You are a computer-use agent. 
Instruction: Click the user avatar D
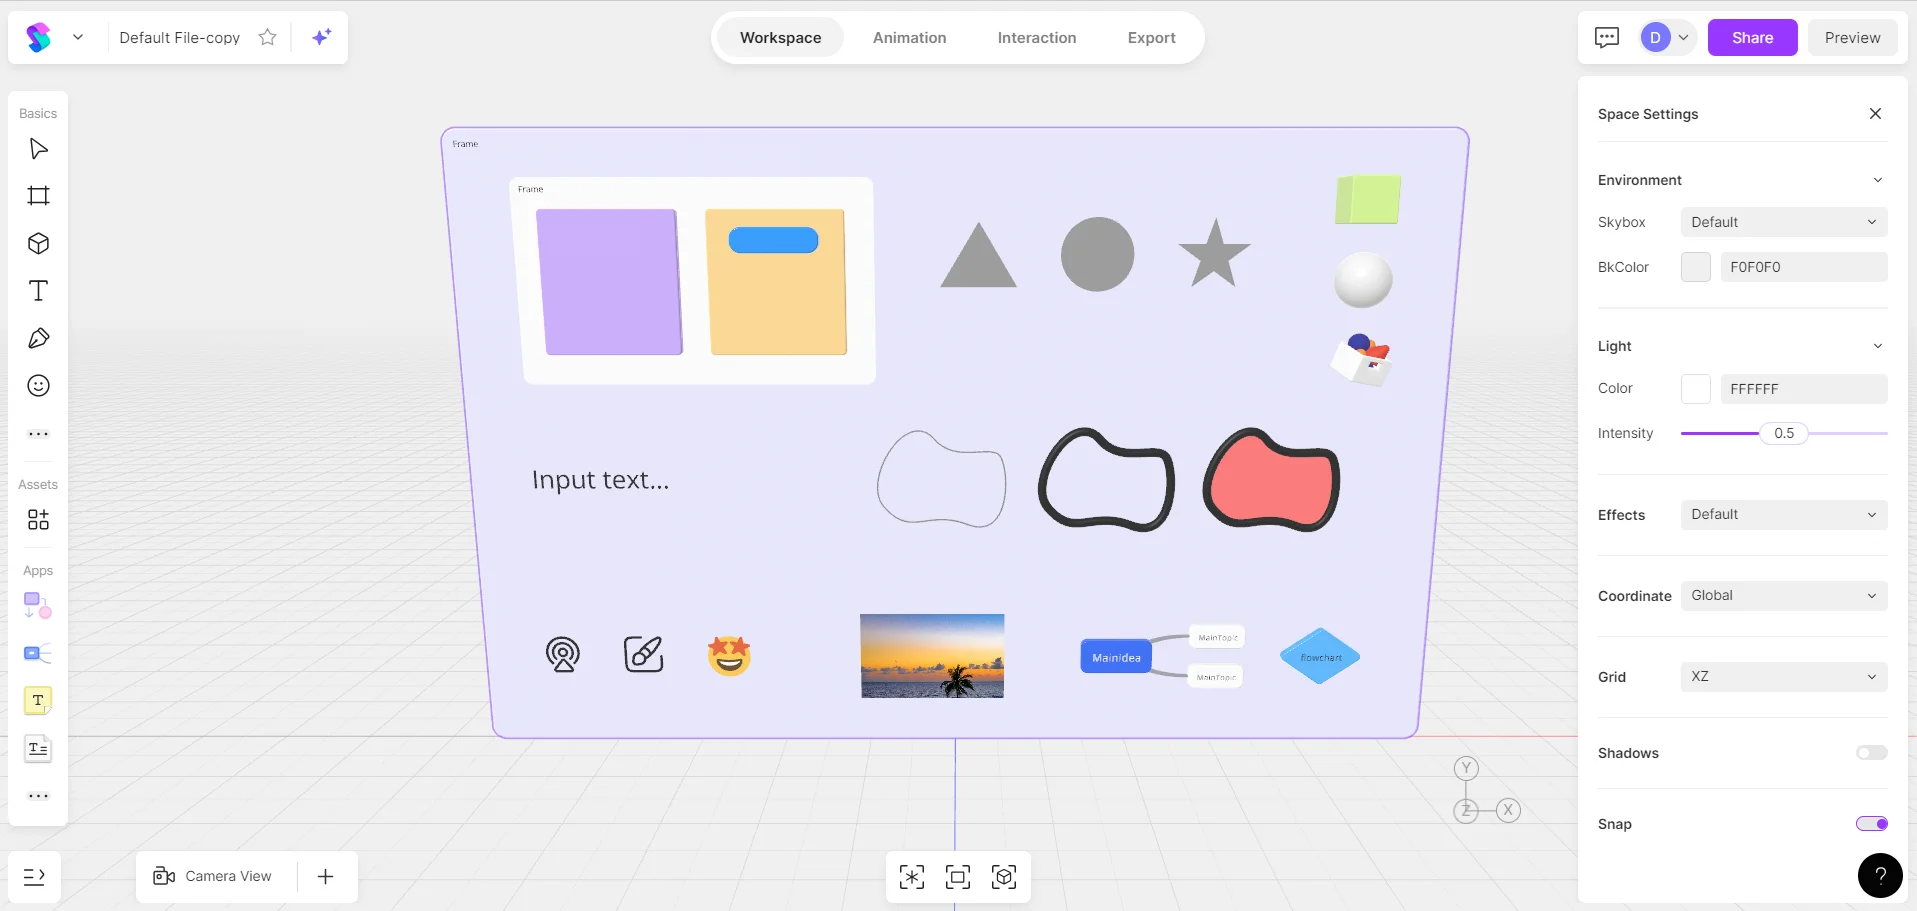(x=1655, y=38)
